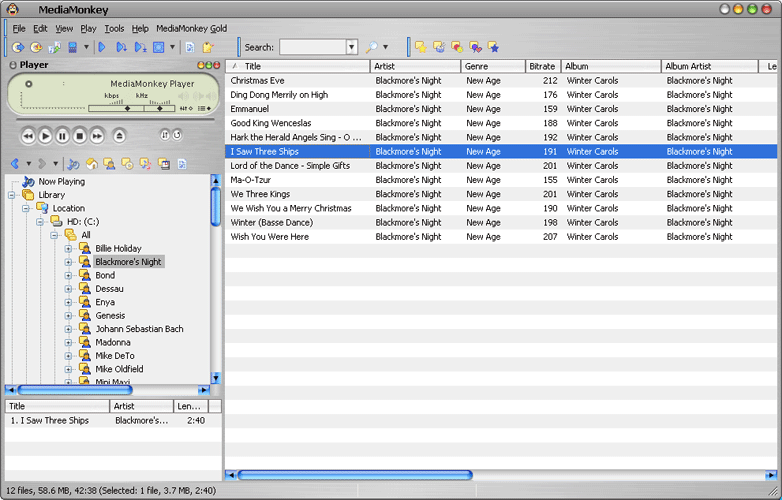
Task: Open Now Playing from navigation toolbar icon
Action: click(x=73, y=164)
